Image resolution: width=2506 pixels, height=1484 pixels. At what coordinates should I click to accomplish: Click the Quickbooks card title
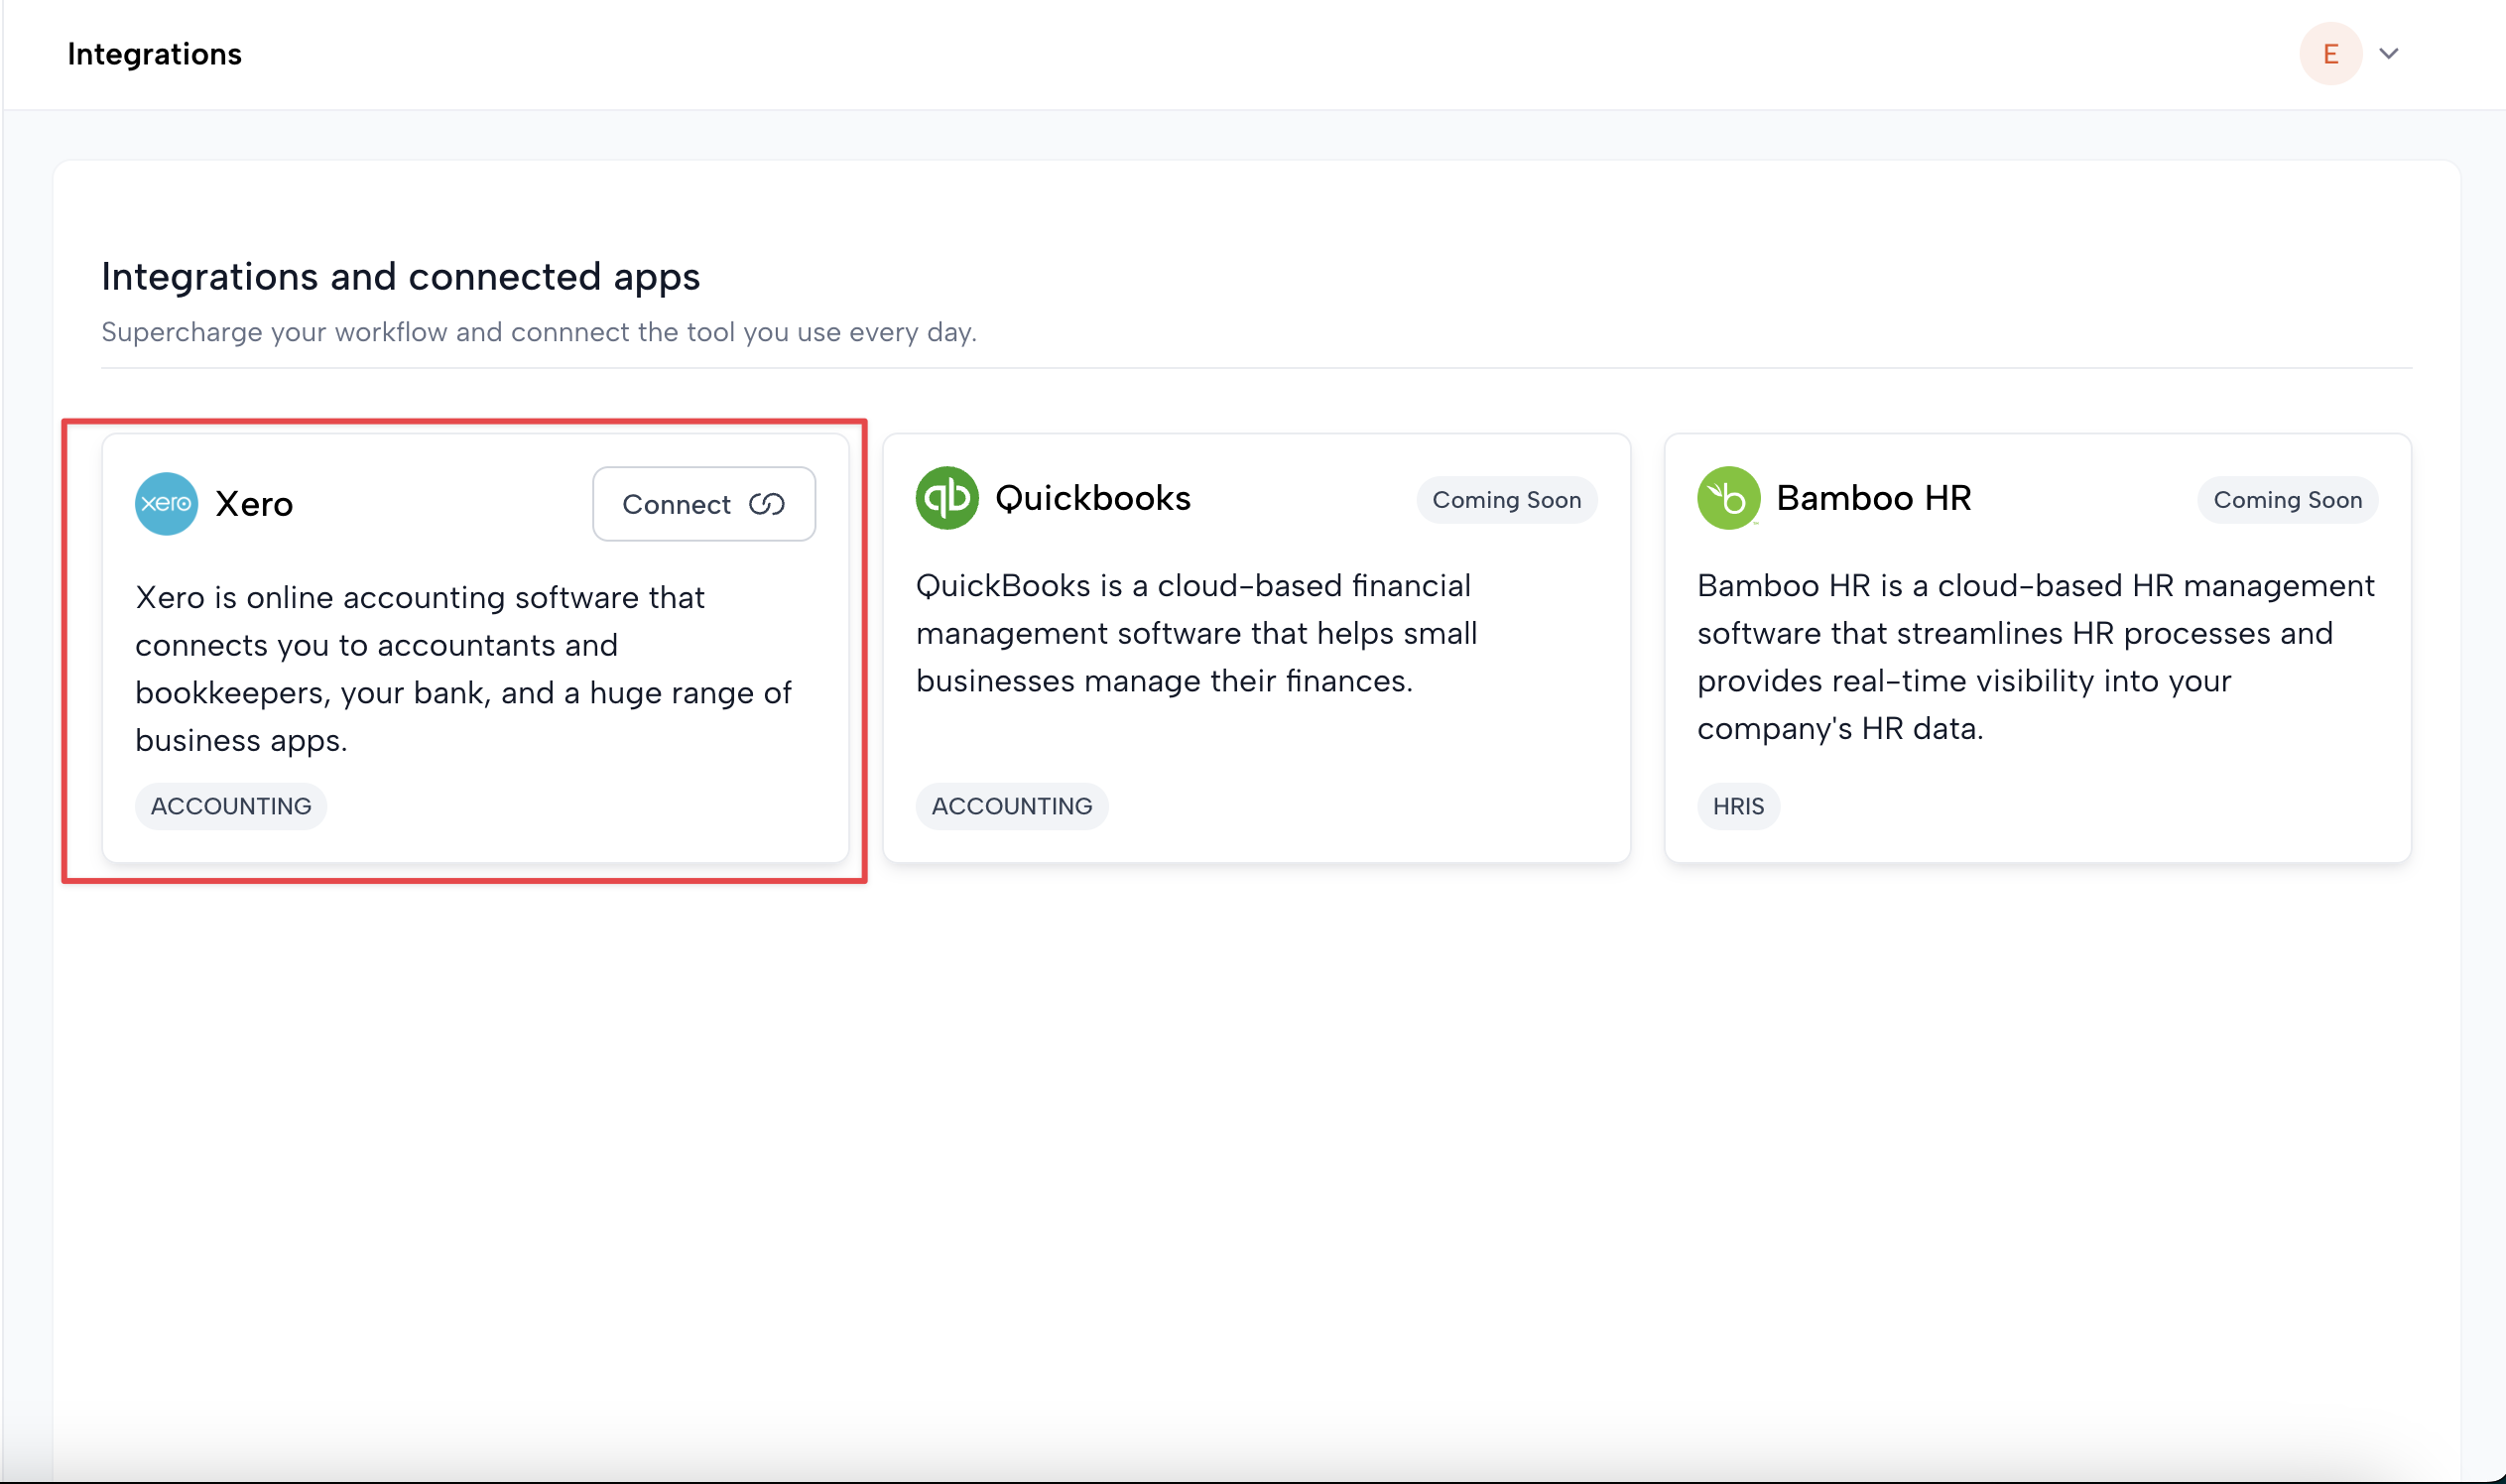click(1092, 498)
